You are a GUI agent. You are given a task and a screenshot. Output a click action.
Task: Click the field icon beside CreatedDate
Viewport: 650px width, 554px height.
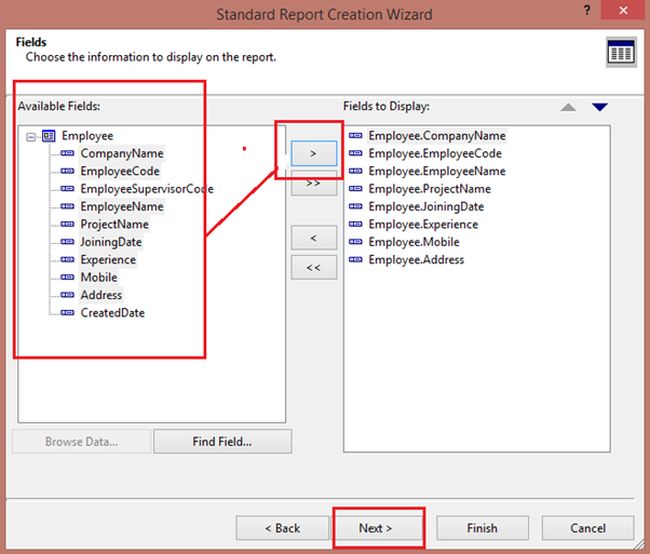tap(67, 313)
